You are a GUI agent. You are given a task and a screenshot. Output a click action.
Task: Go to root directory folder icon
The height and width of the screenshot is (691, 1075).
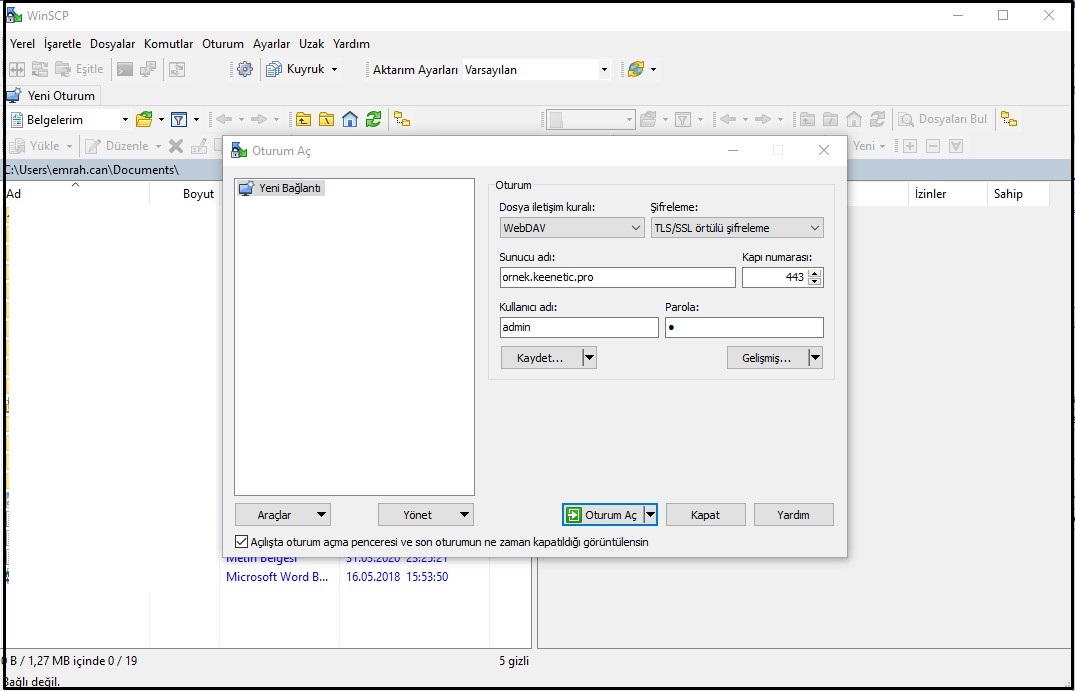point(326,119)
